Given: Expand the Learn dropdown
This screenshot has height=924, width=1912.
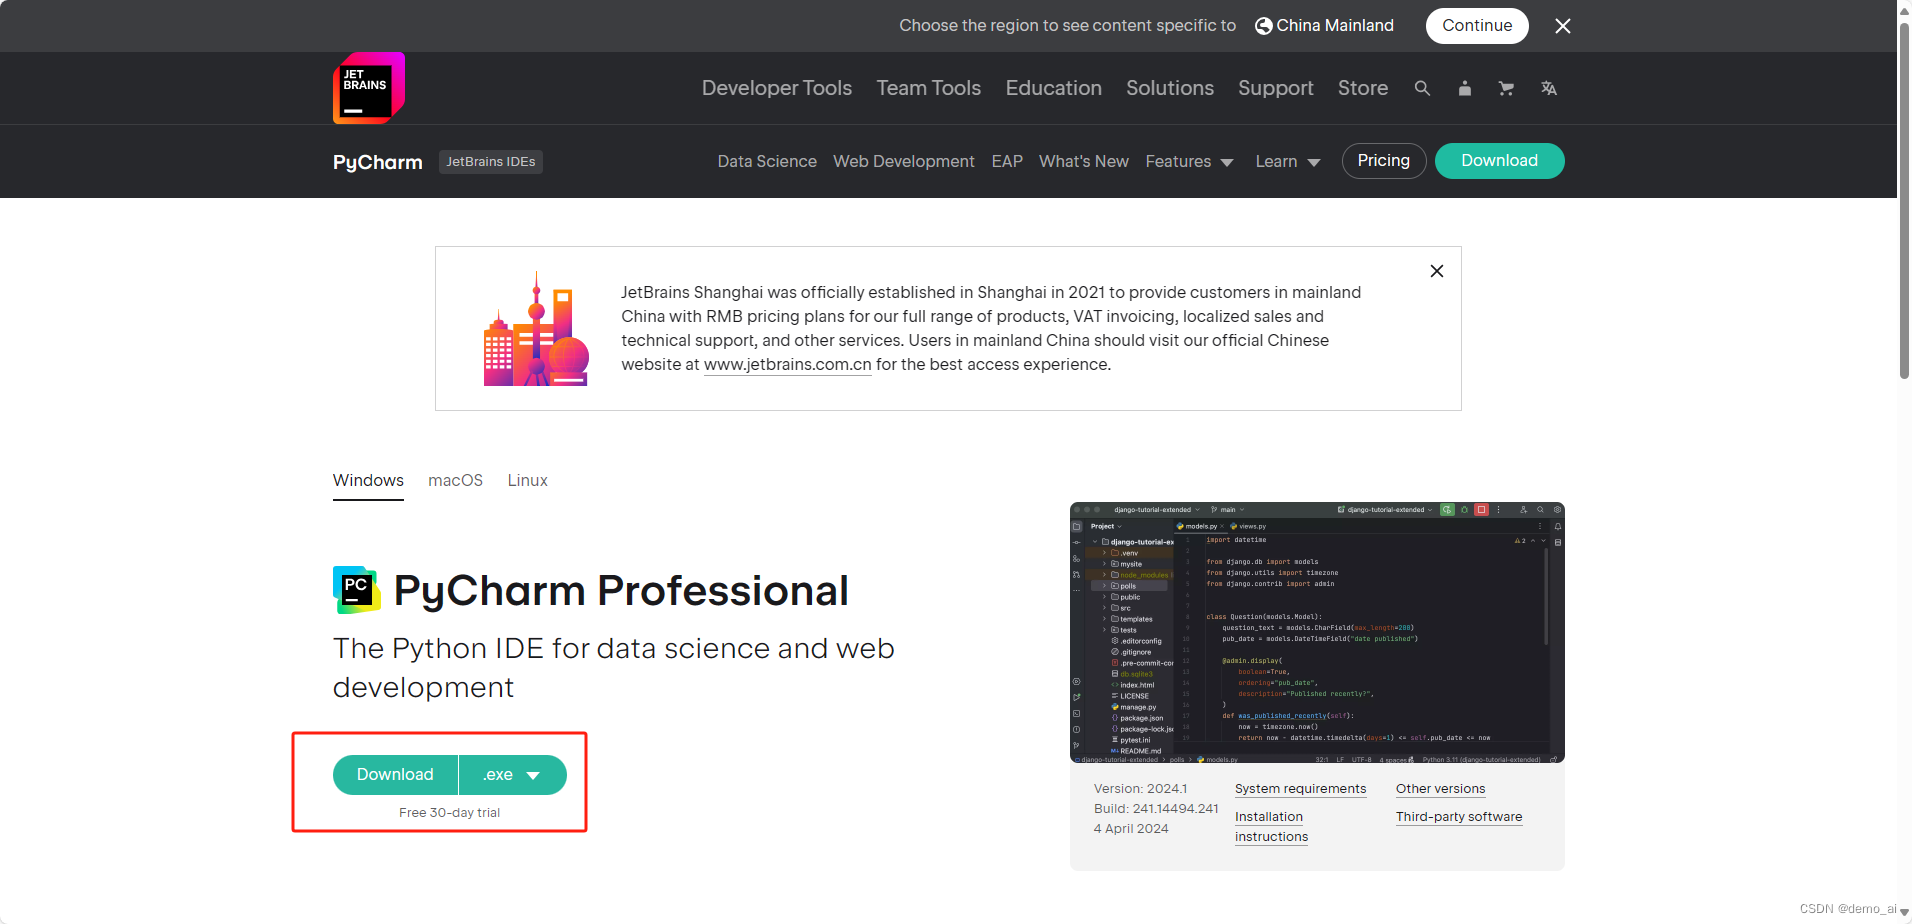Looking at the screenshot, I should pyautogui.click(x=1288, y=161).
